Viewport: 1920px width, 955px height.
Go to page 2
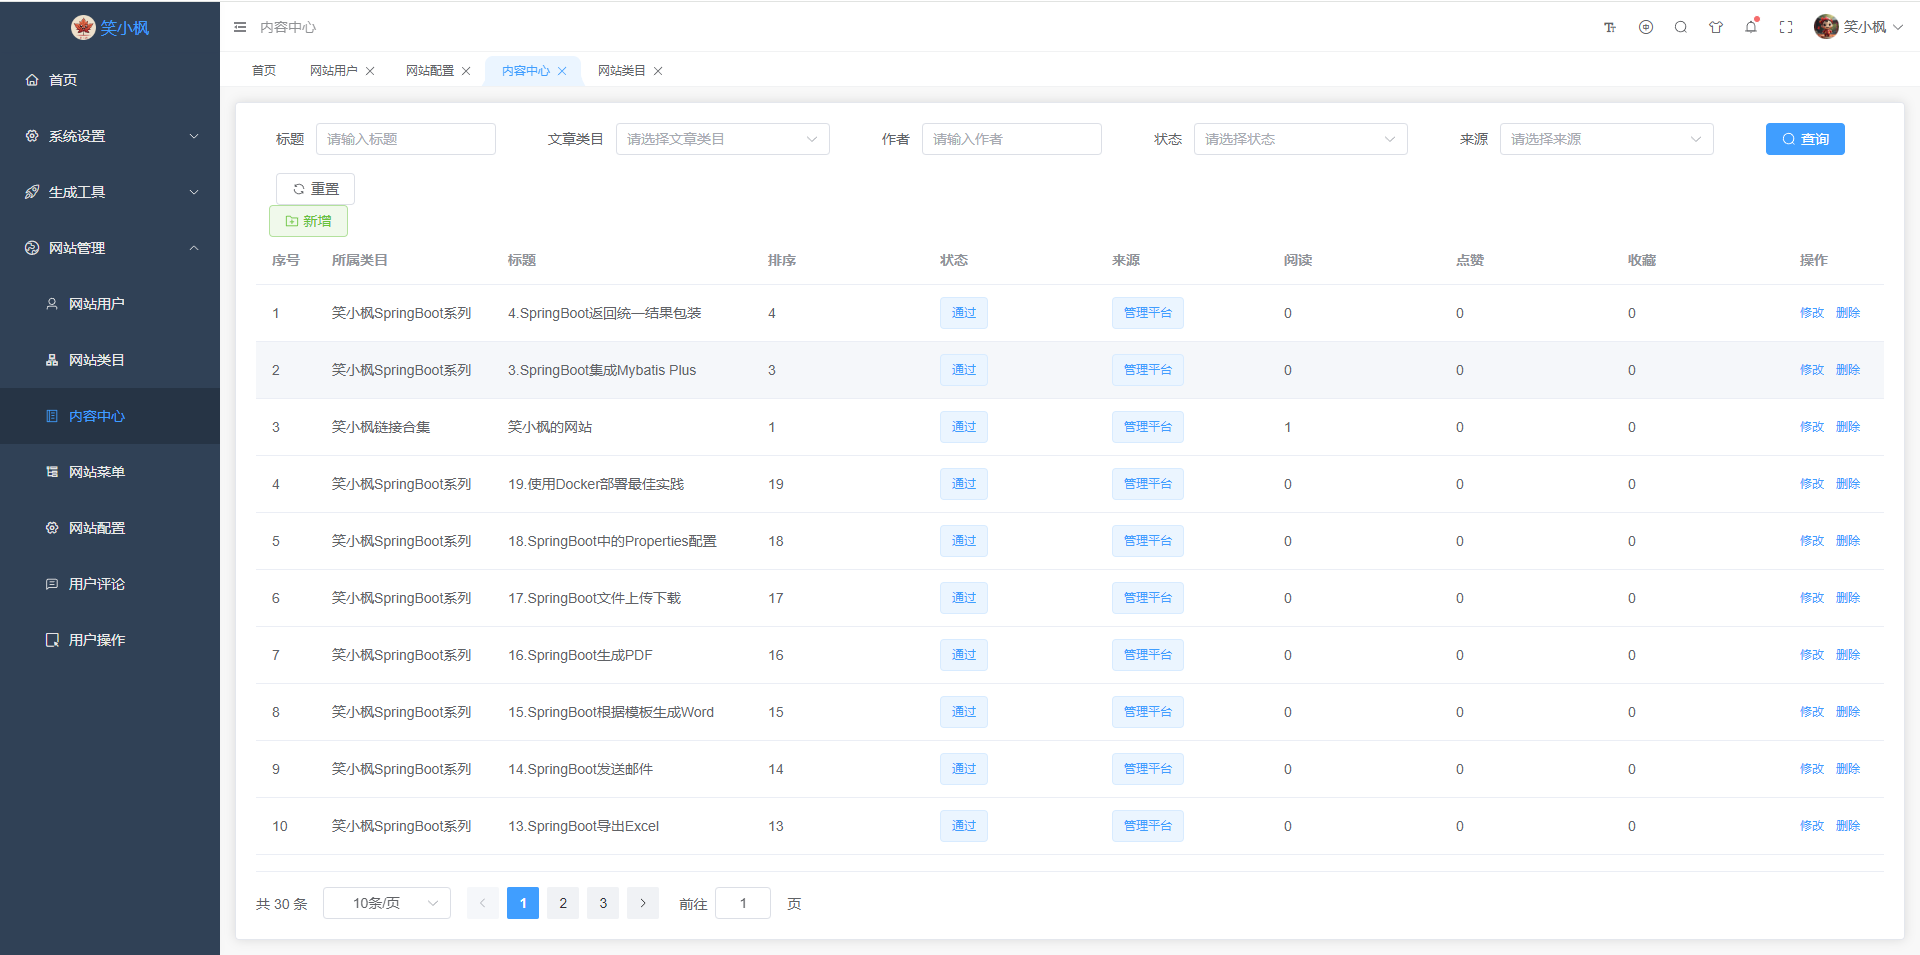coord(563,903)
